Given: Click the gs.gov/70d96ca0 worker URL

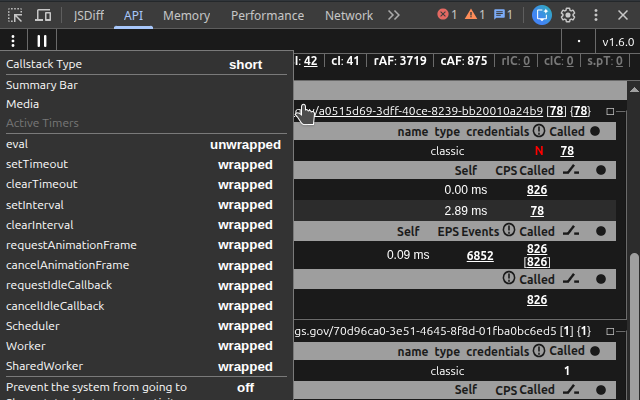Looking at the screenshot, I should click(x=425, y=331).
